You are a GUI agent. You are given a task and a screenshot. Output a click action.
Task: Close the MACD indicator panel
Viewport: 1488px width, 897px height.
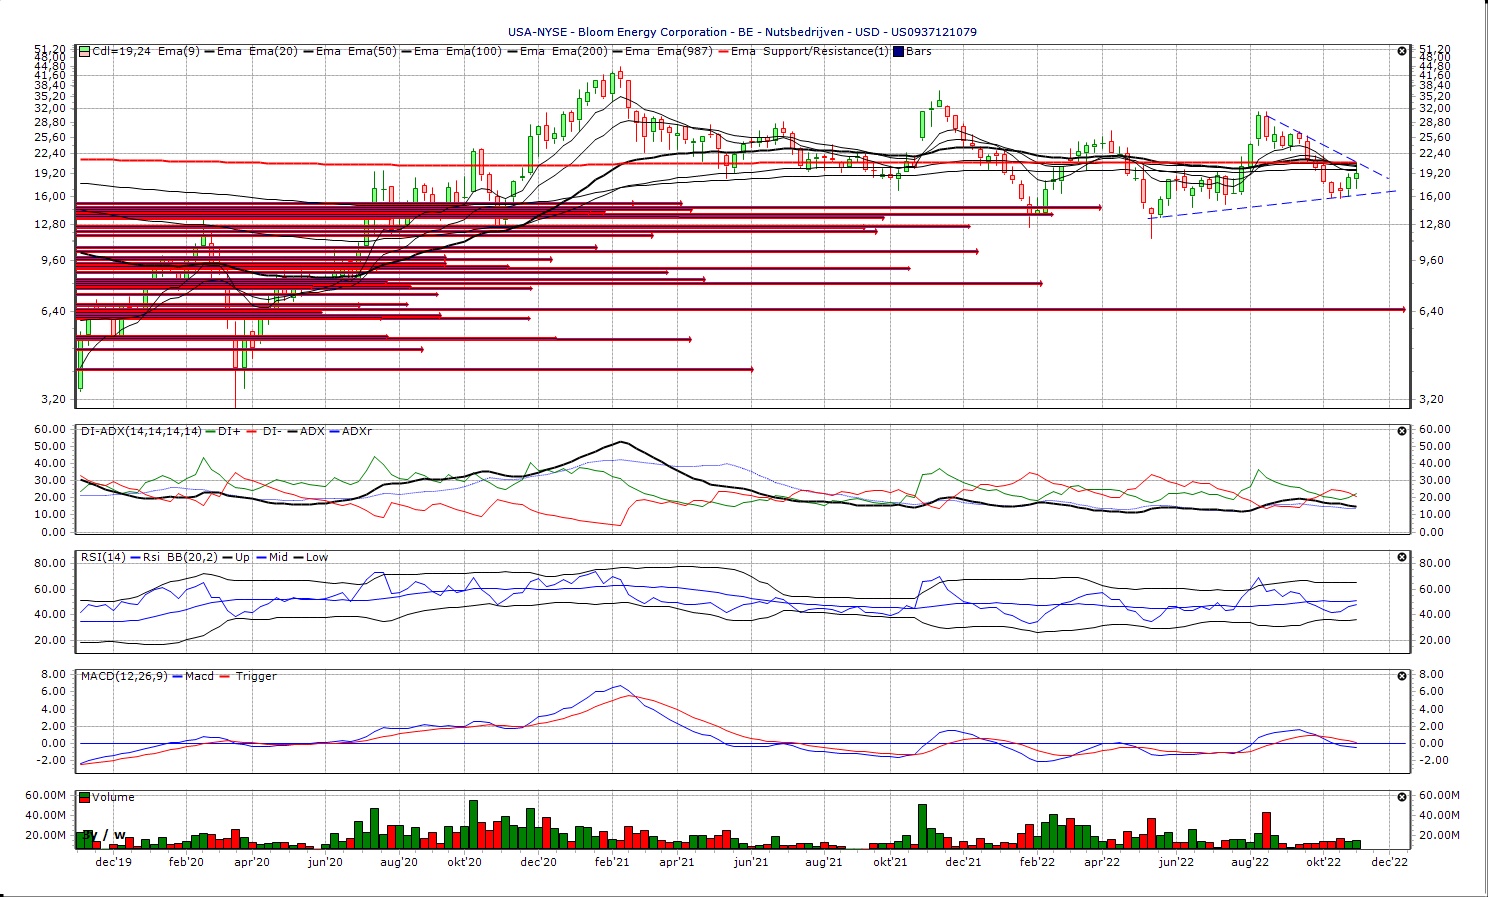tap(1402, 676)
